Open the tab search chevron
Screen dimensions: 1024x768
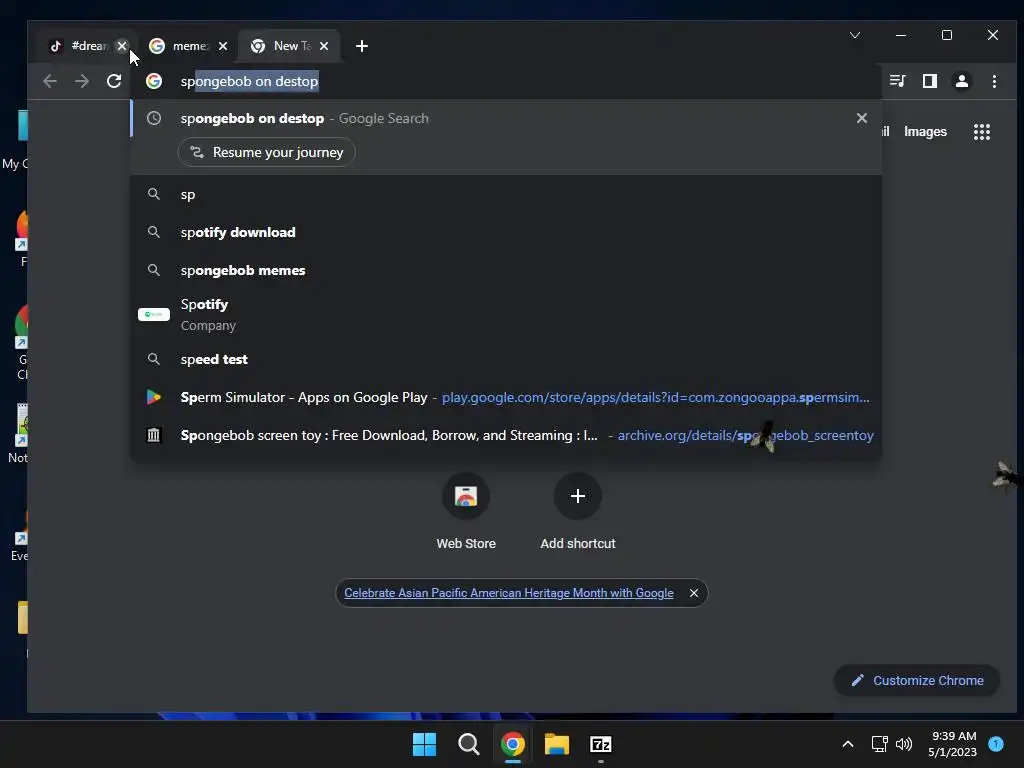855,35
